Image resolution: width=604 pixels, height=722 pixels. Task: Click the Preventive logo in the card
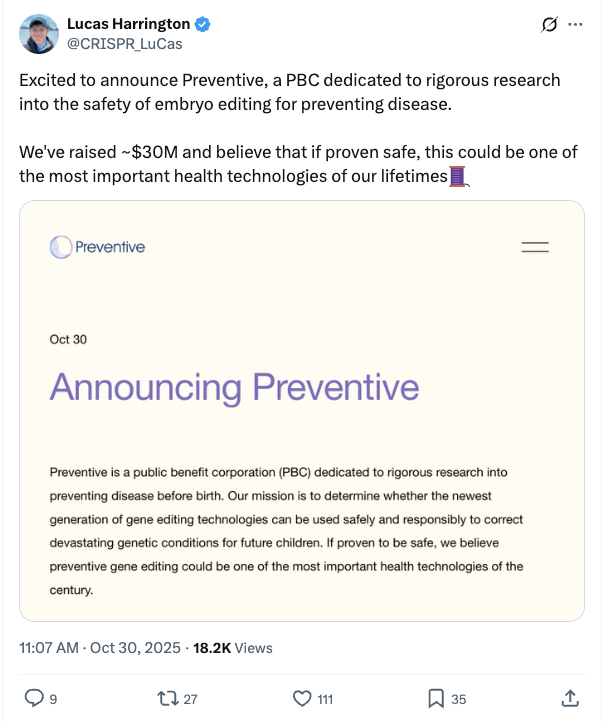tap(98, 247)
